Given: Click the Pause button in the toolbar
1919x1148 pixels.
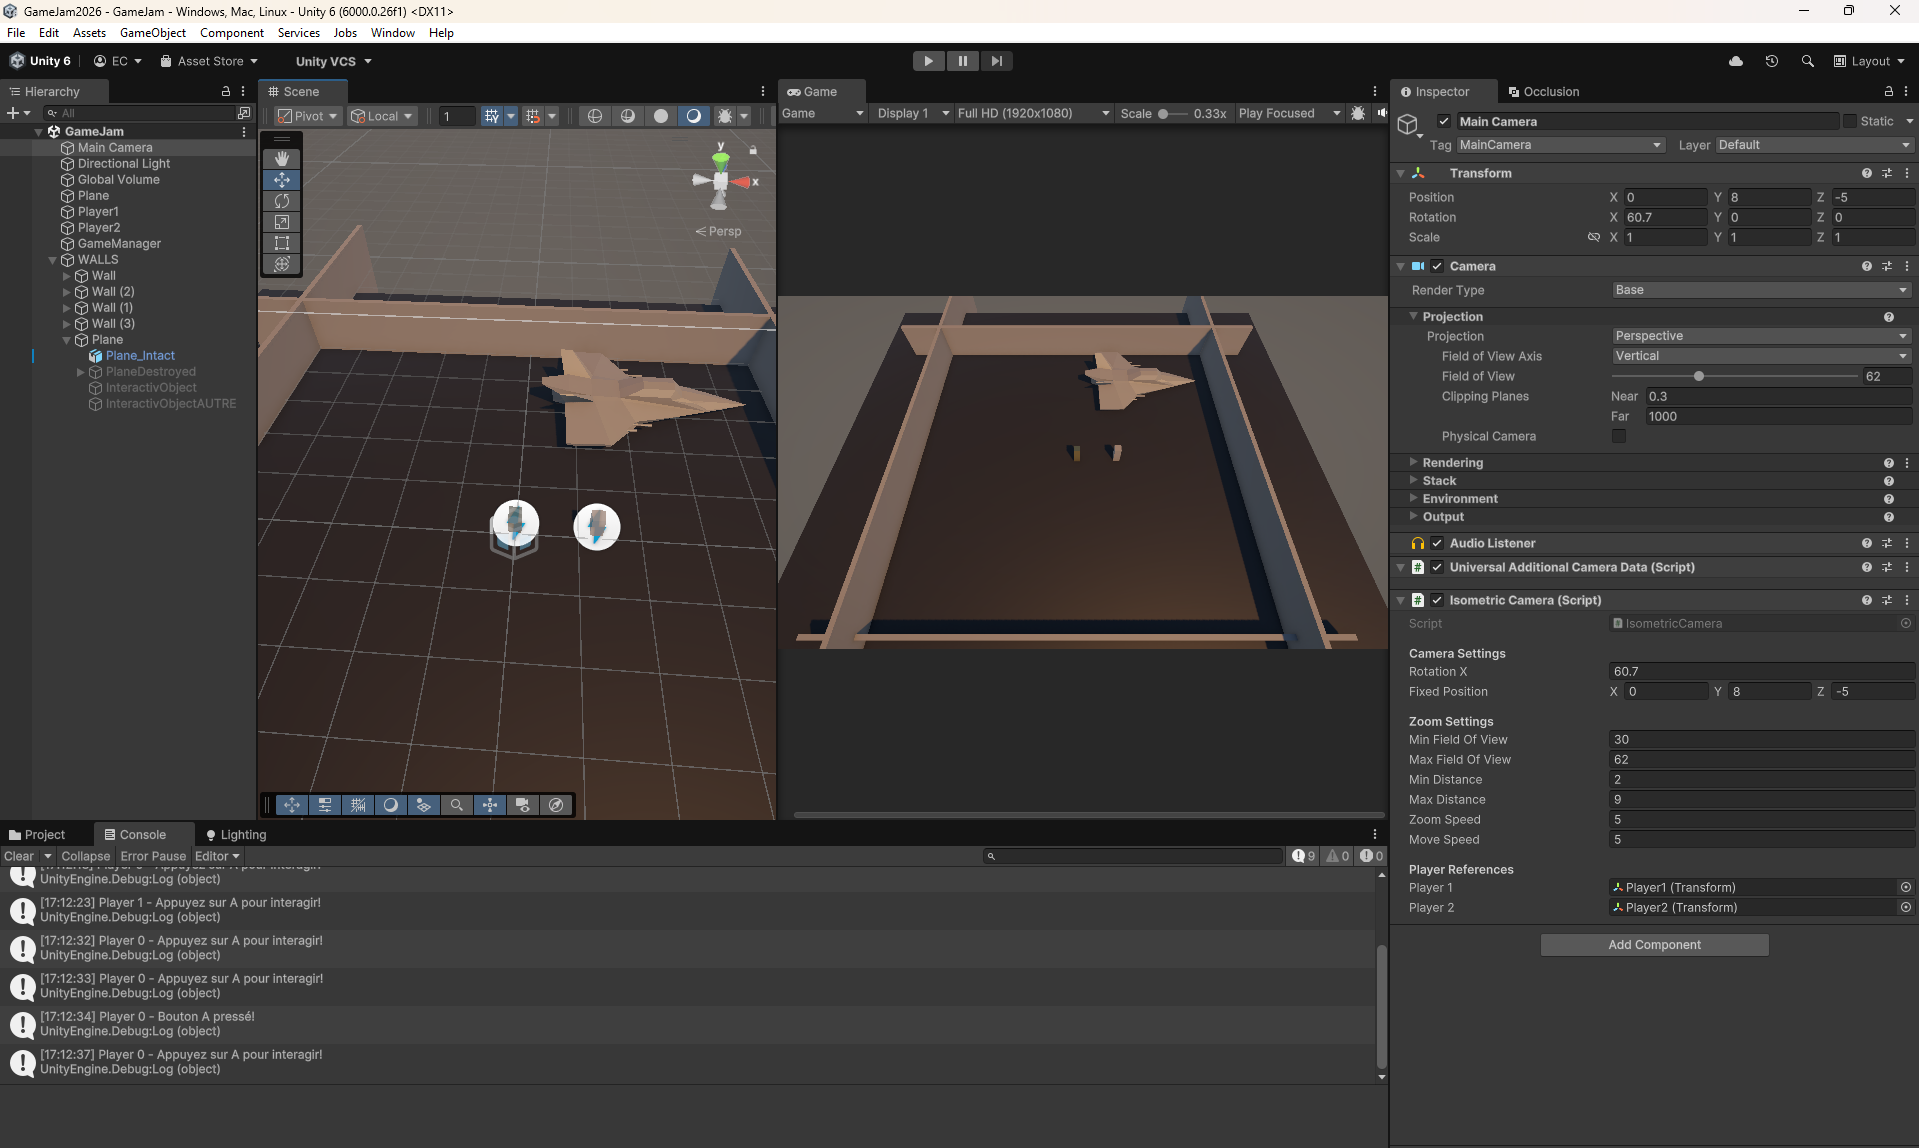Looking at the screenshot, I should 962,61.
